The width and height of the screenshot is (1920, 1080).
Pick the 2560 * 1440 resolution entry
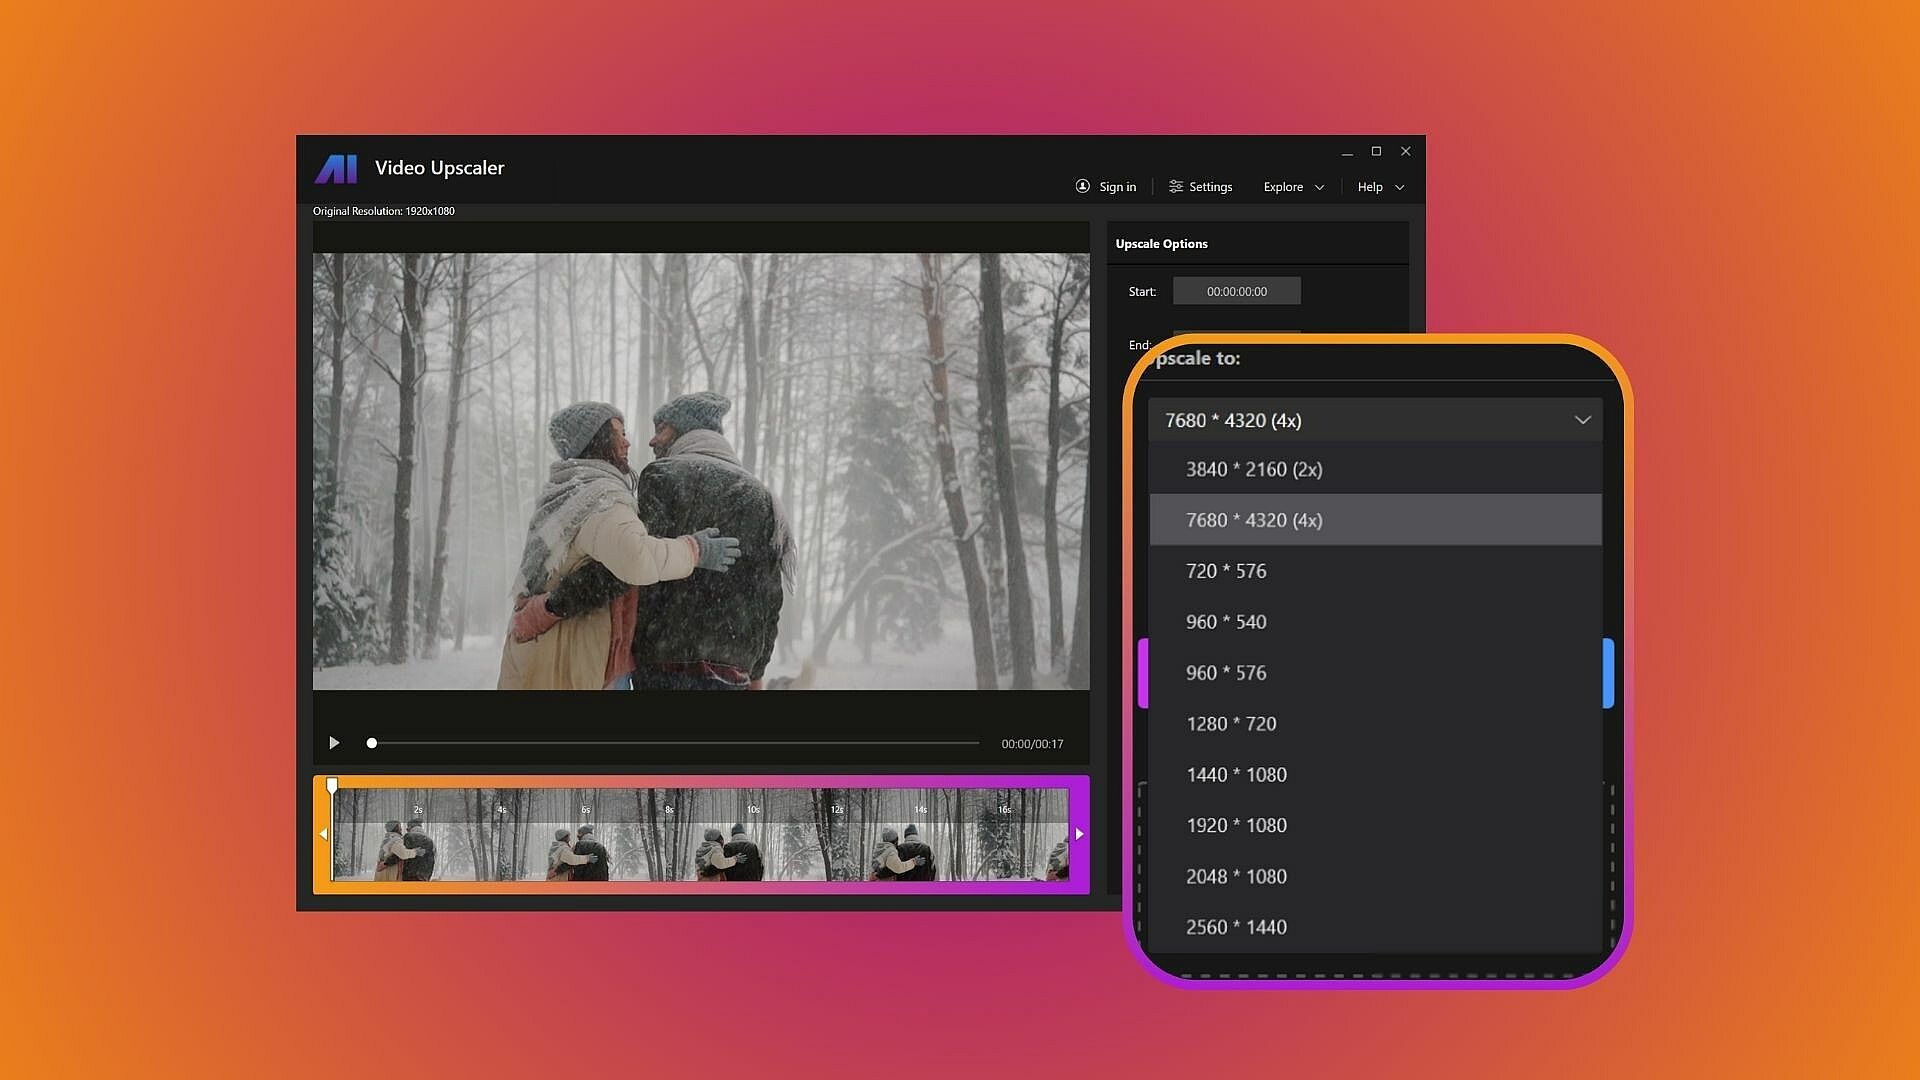(1236, 927)
